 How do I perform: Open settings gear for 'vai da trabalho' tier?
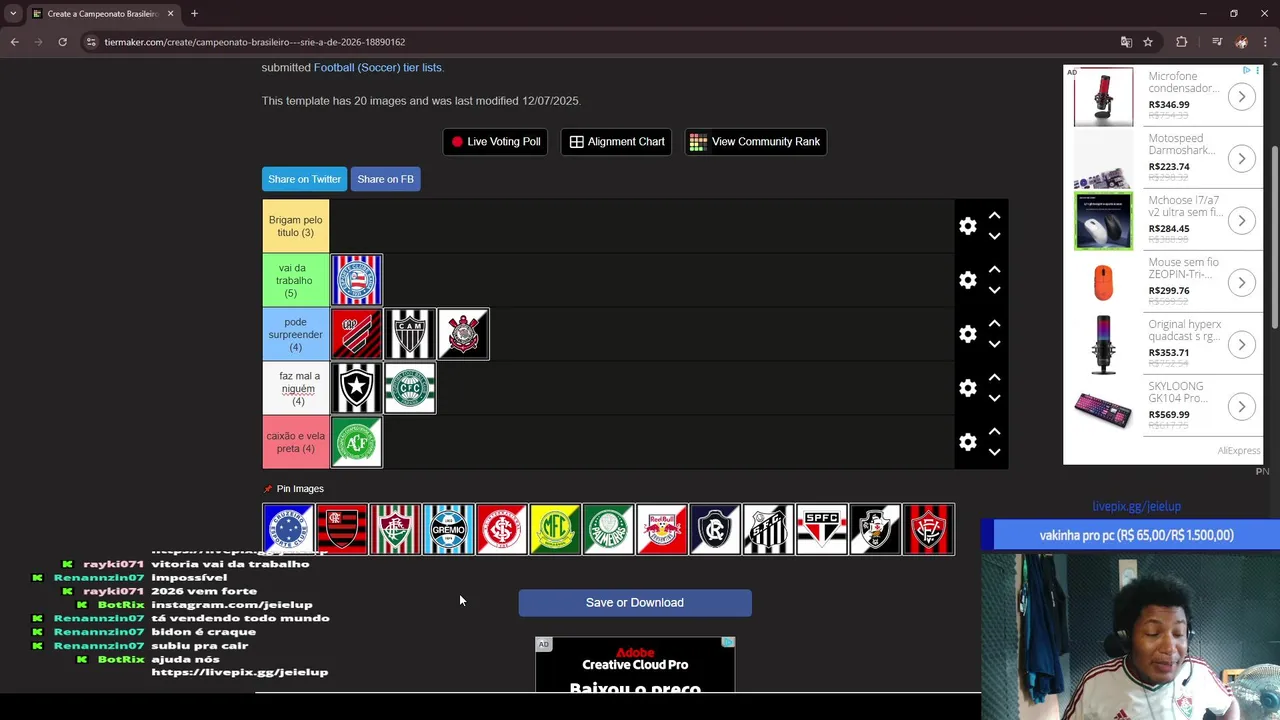(x=967, y=280)
